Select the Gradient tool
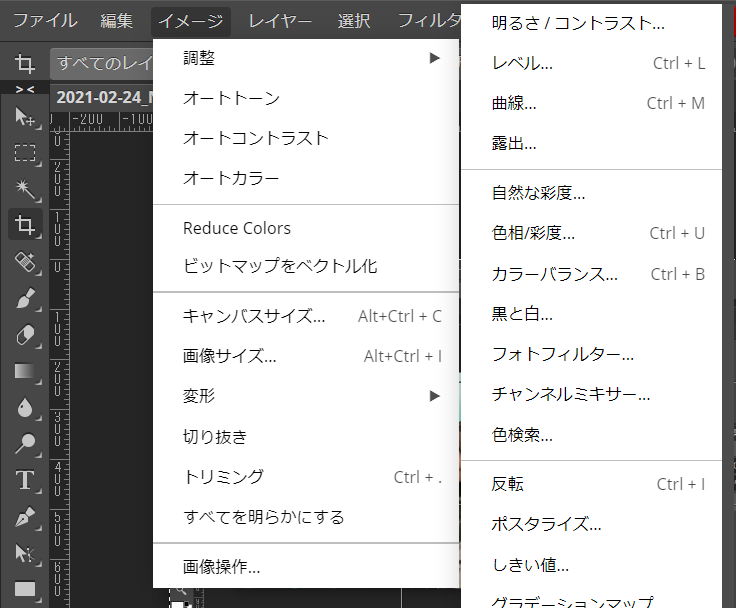This screenshot has height=608, width=736. (x=24, y=371)
